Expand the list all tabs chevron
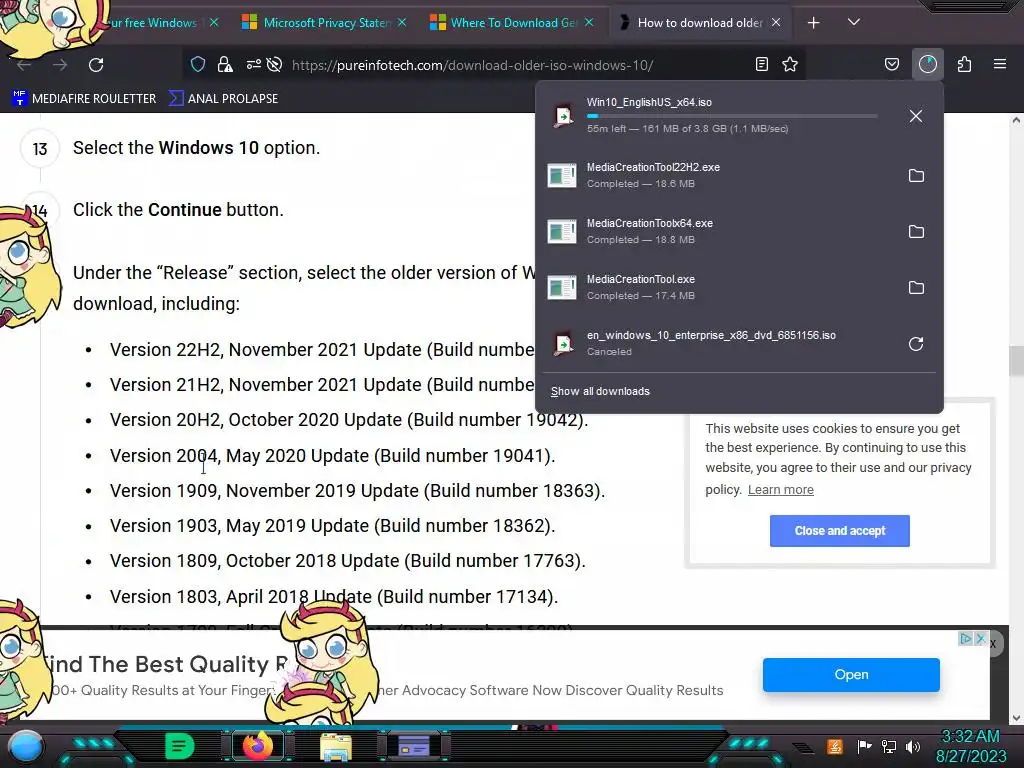This screenshot has height=768, width=1024. point(854,22)
